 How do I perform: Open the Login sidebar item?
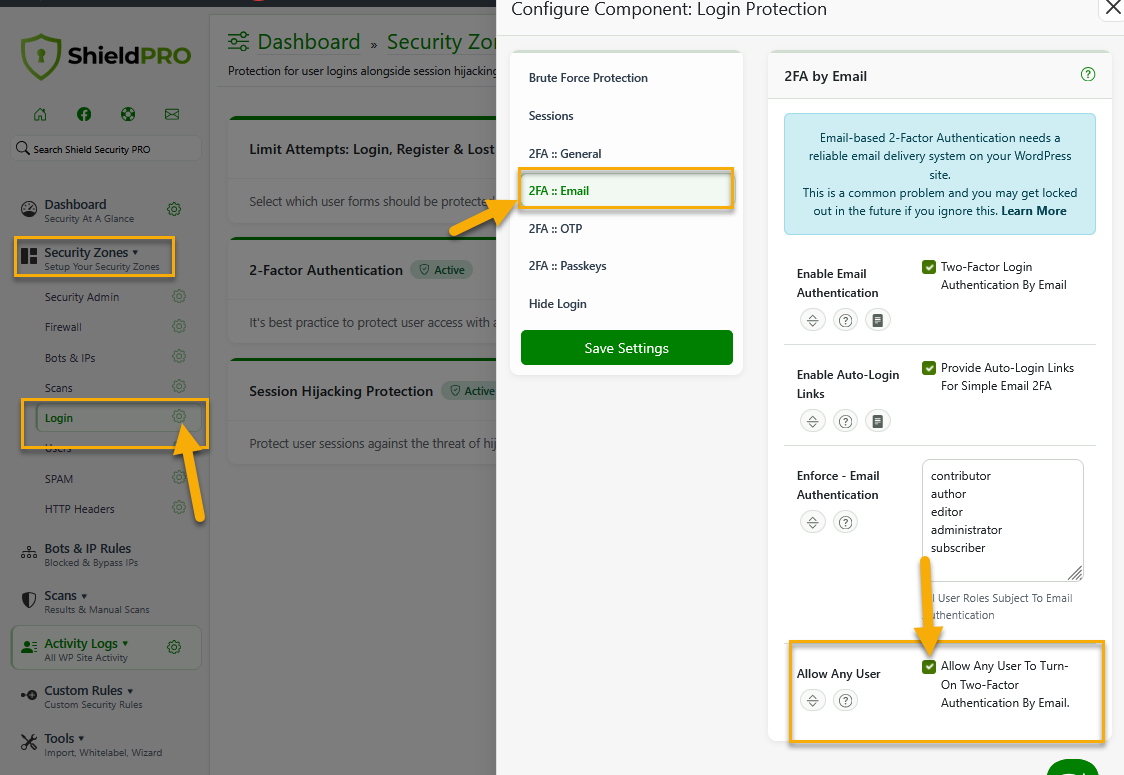pos(59,418)
